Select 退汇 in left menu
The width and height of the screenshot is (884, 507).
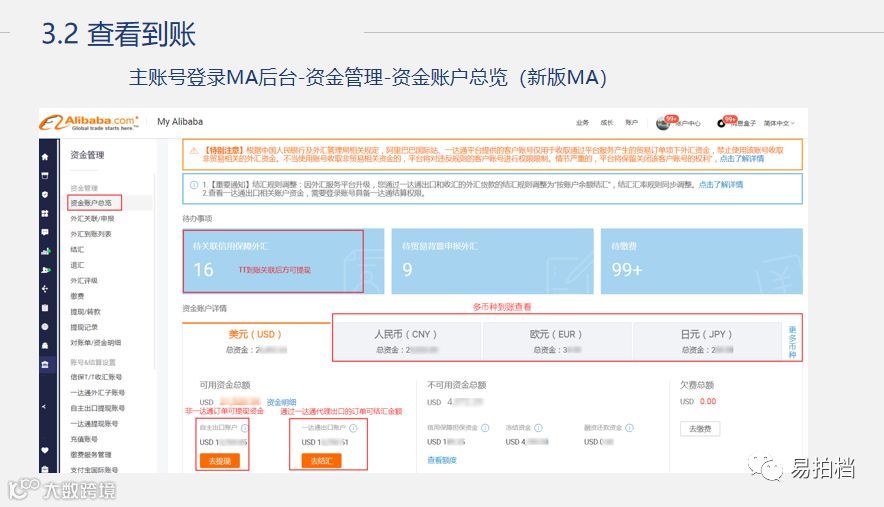[x=77, y=265]
